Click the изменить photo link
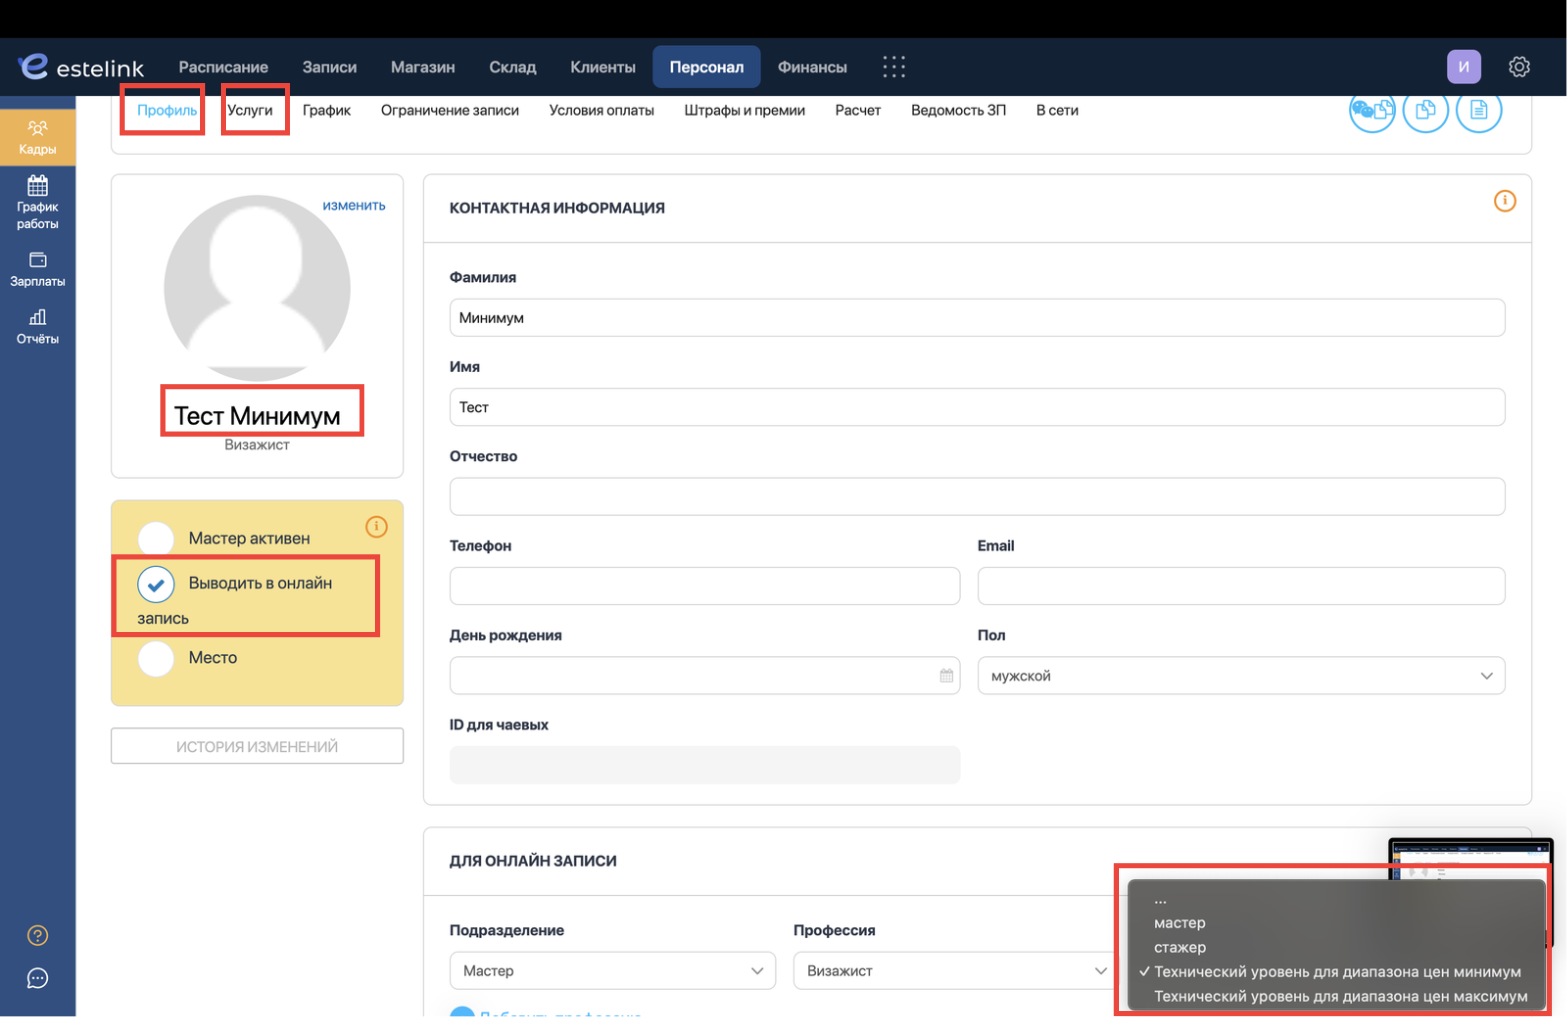 354,205
